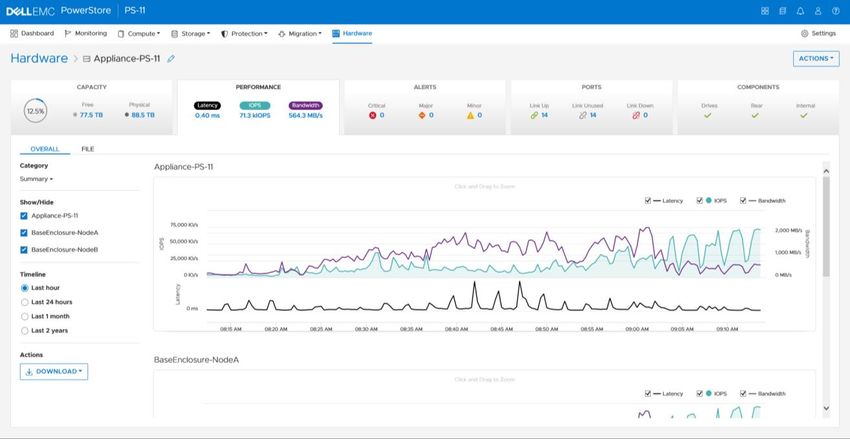Open the ALERTS card

424,107
